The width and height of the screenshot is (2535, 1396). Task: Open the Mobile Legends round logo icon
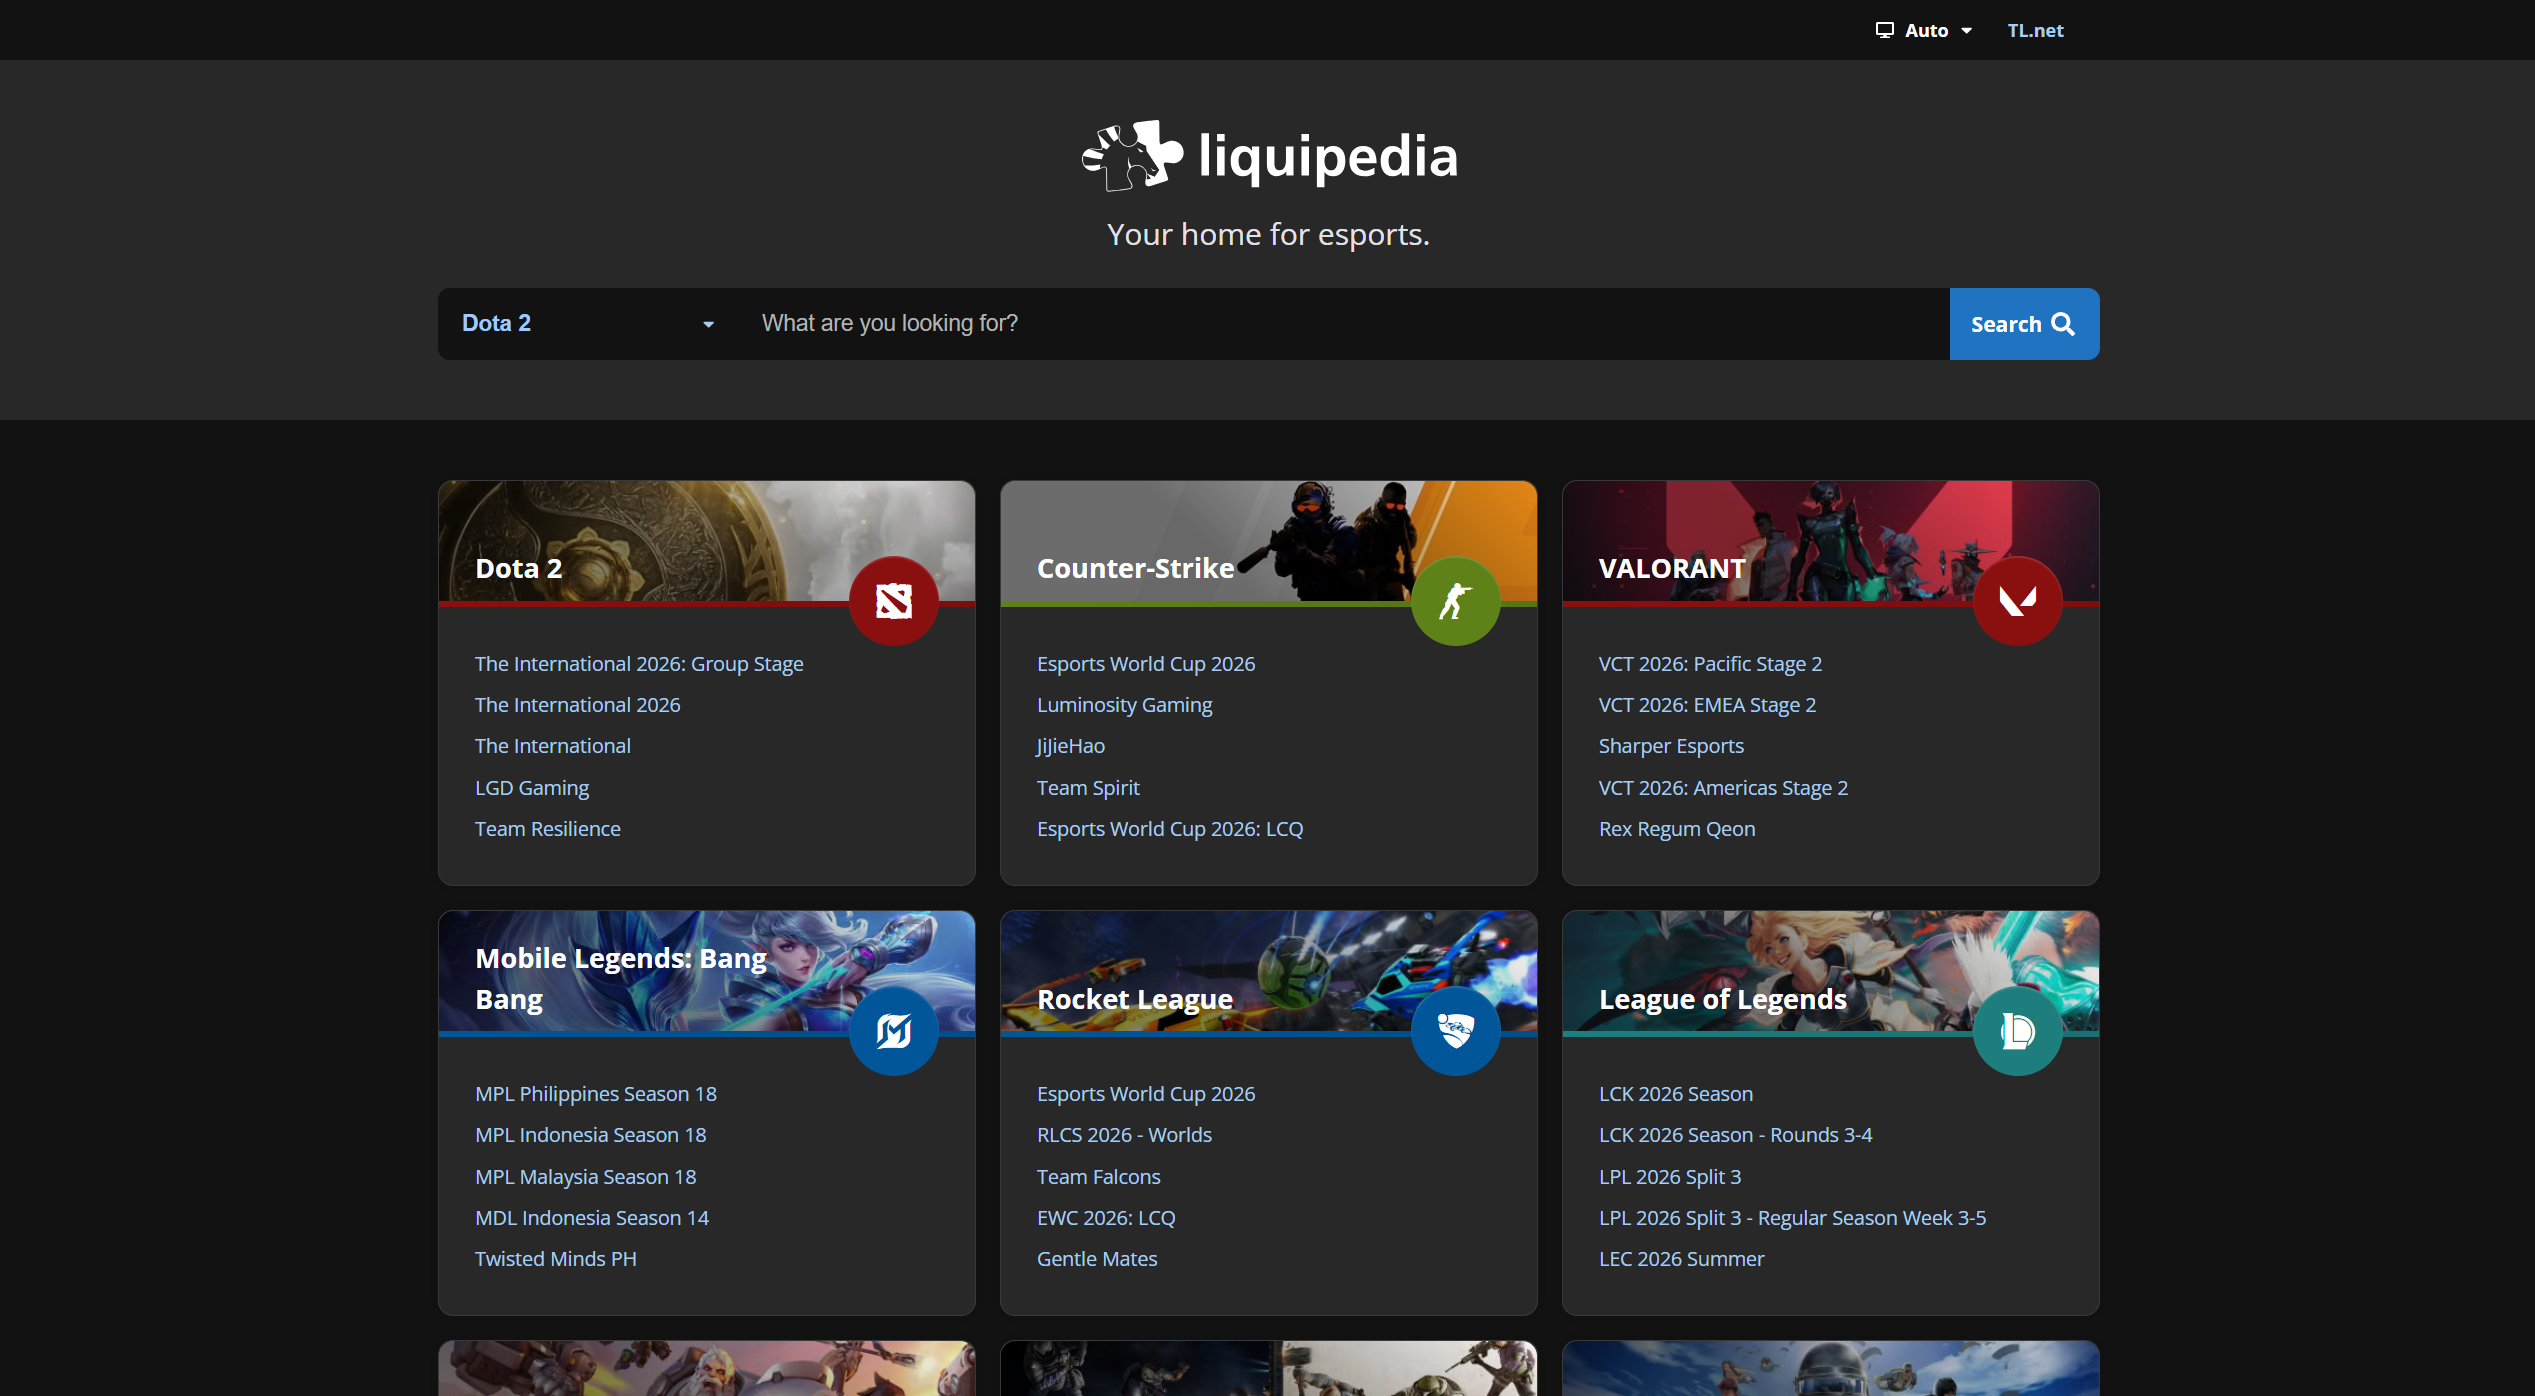pyautogui.click(x=894, y=1031)
